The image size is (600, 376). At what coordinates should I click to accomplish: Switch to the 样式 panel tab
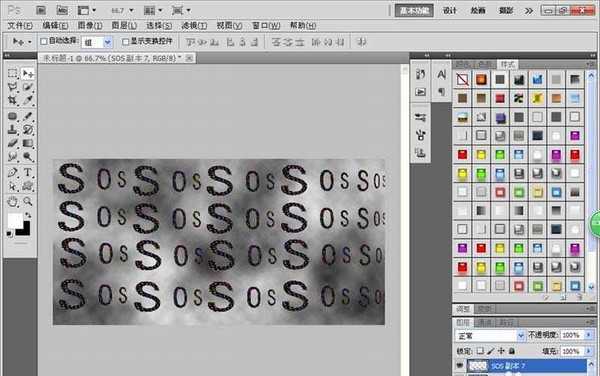click(508, 64)
